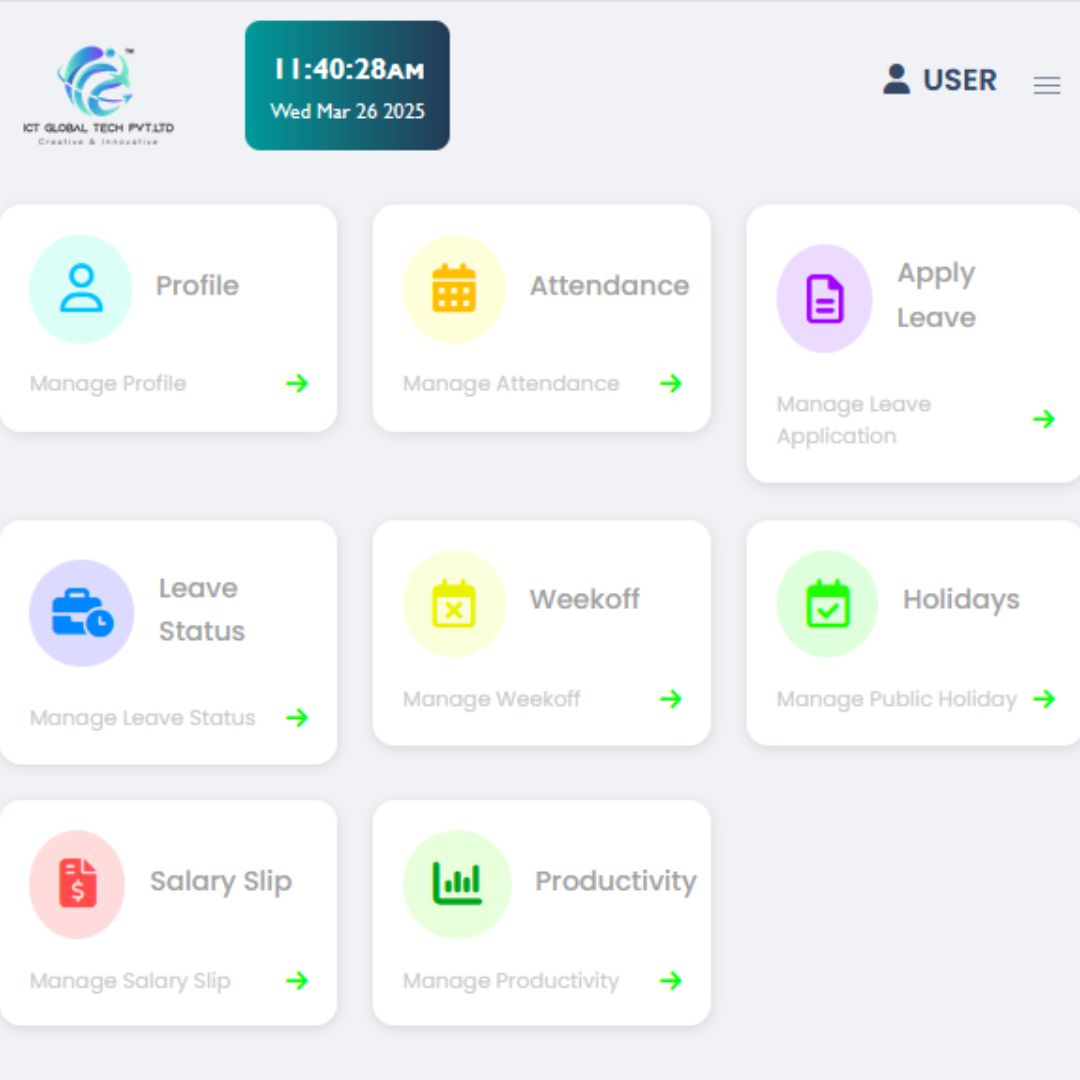The width and height of the screenshot is (1080, 1080).
Task: Open the red Salary Slip dollar icon
Action: 78,883
